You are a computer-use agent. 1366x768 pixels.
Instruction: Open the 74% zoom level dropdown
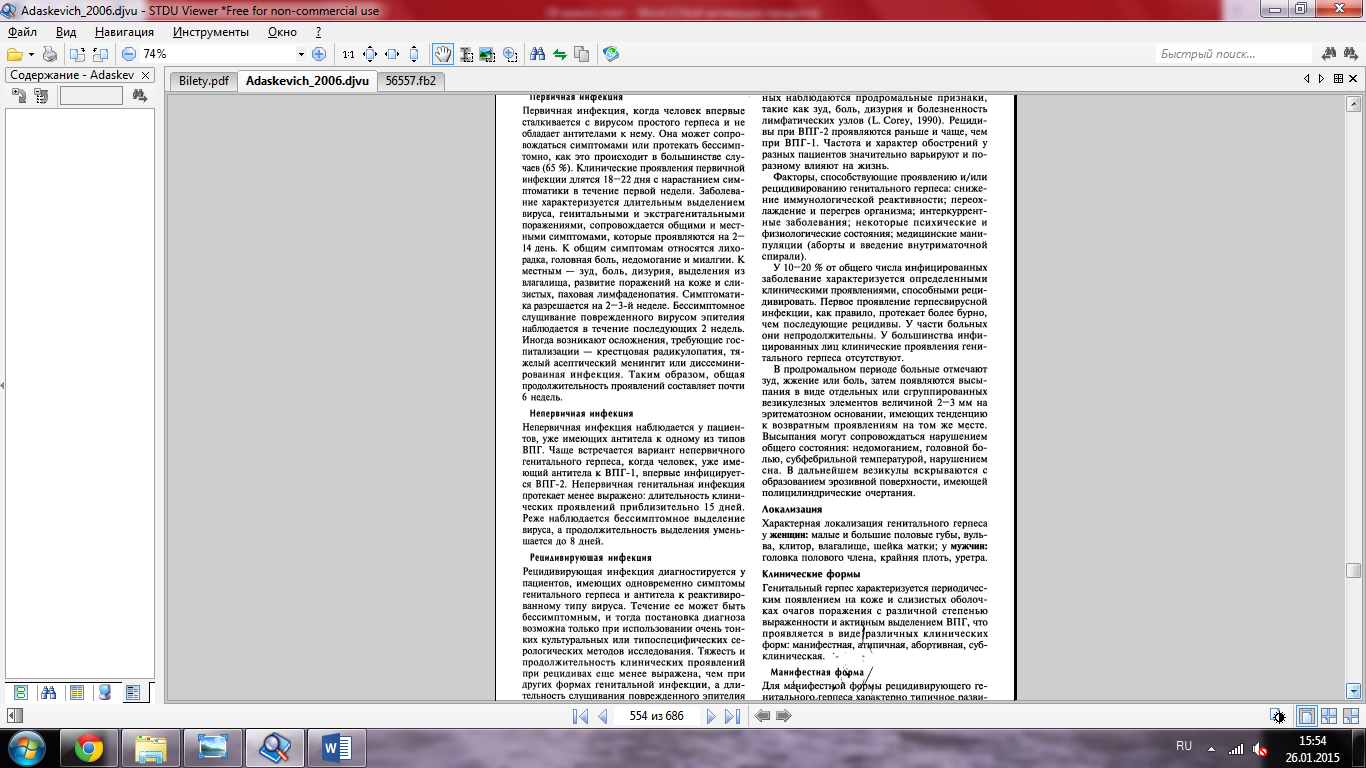302,54
